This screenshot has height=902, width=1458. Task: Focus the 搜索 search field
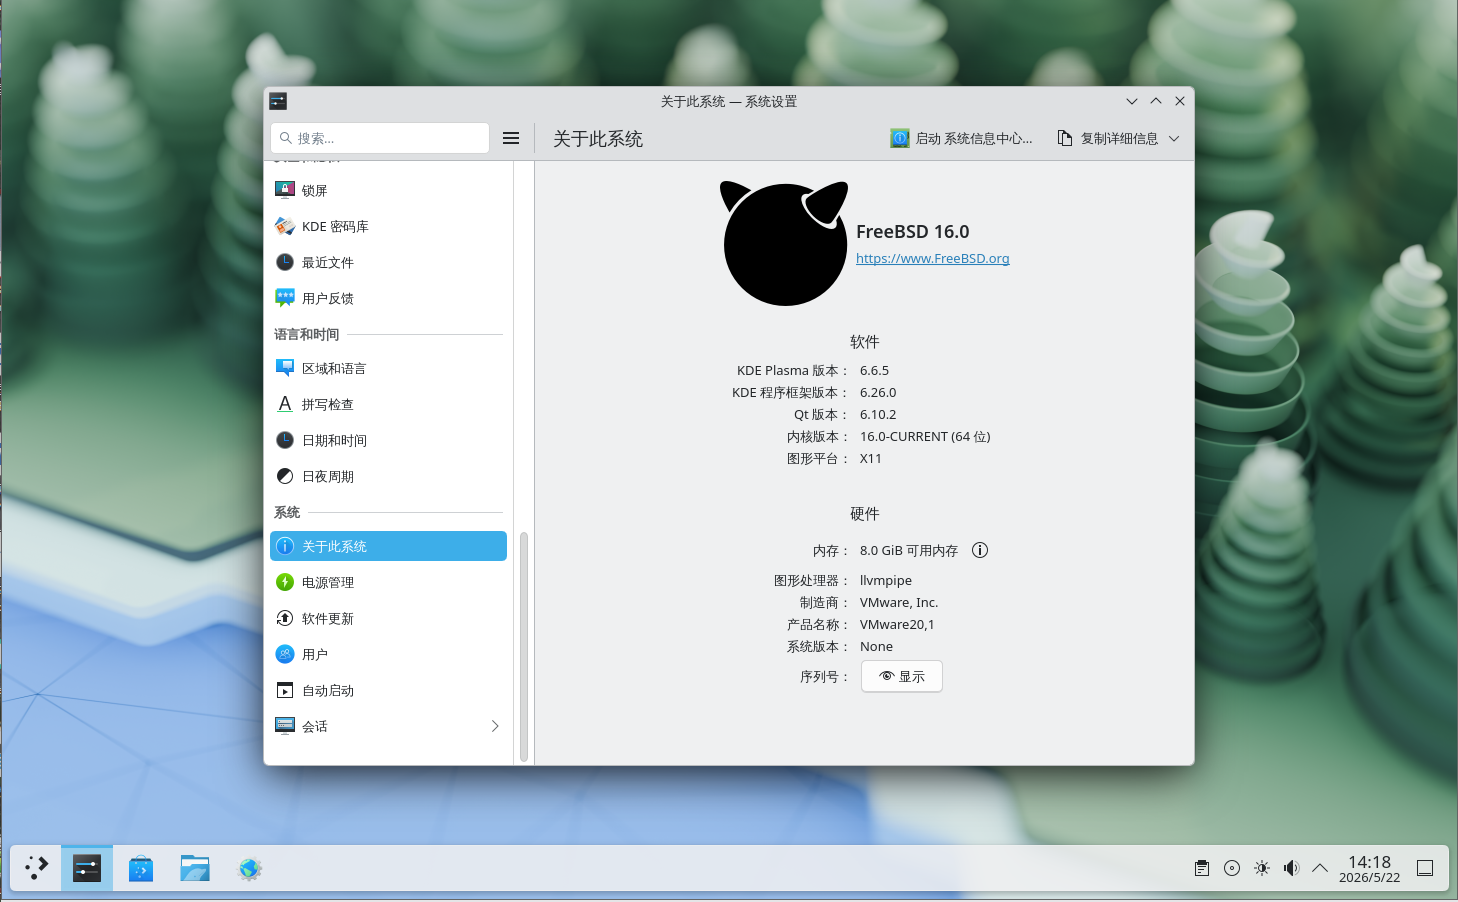(380, 138)
